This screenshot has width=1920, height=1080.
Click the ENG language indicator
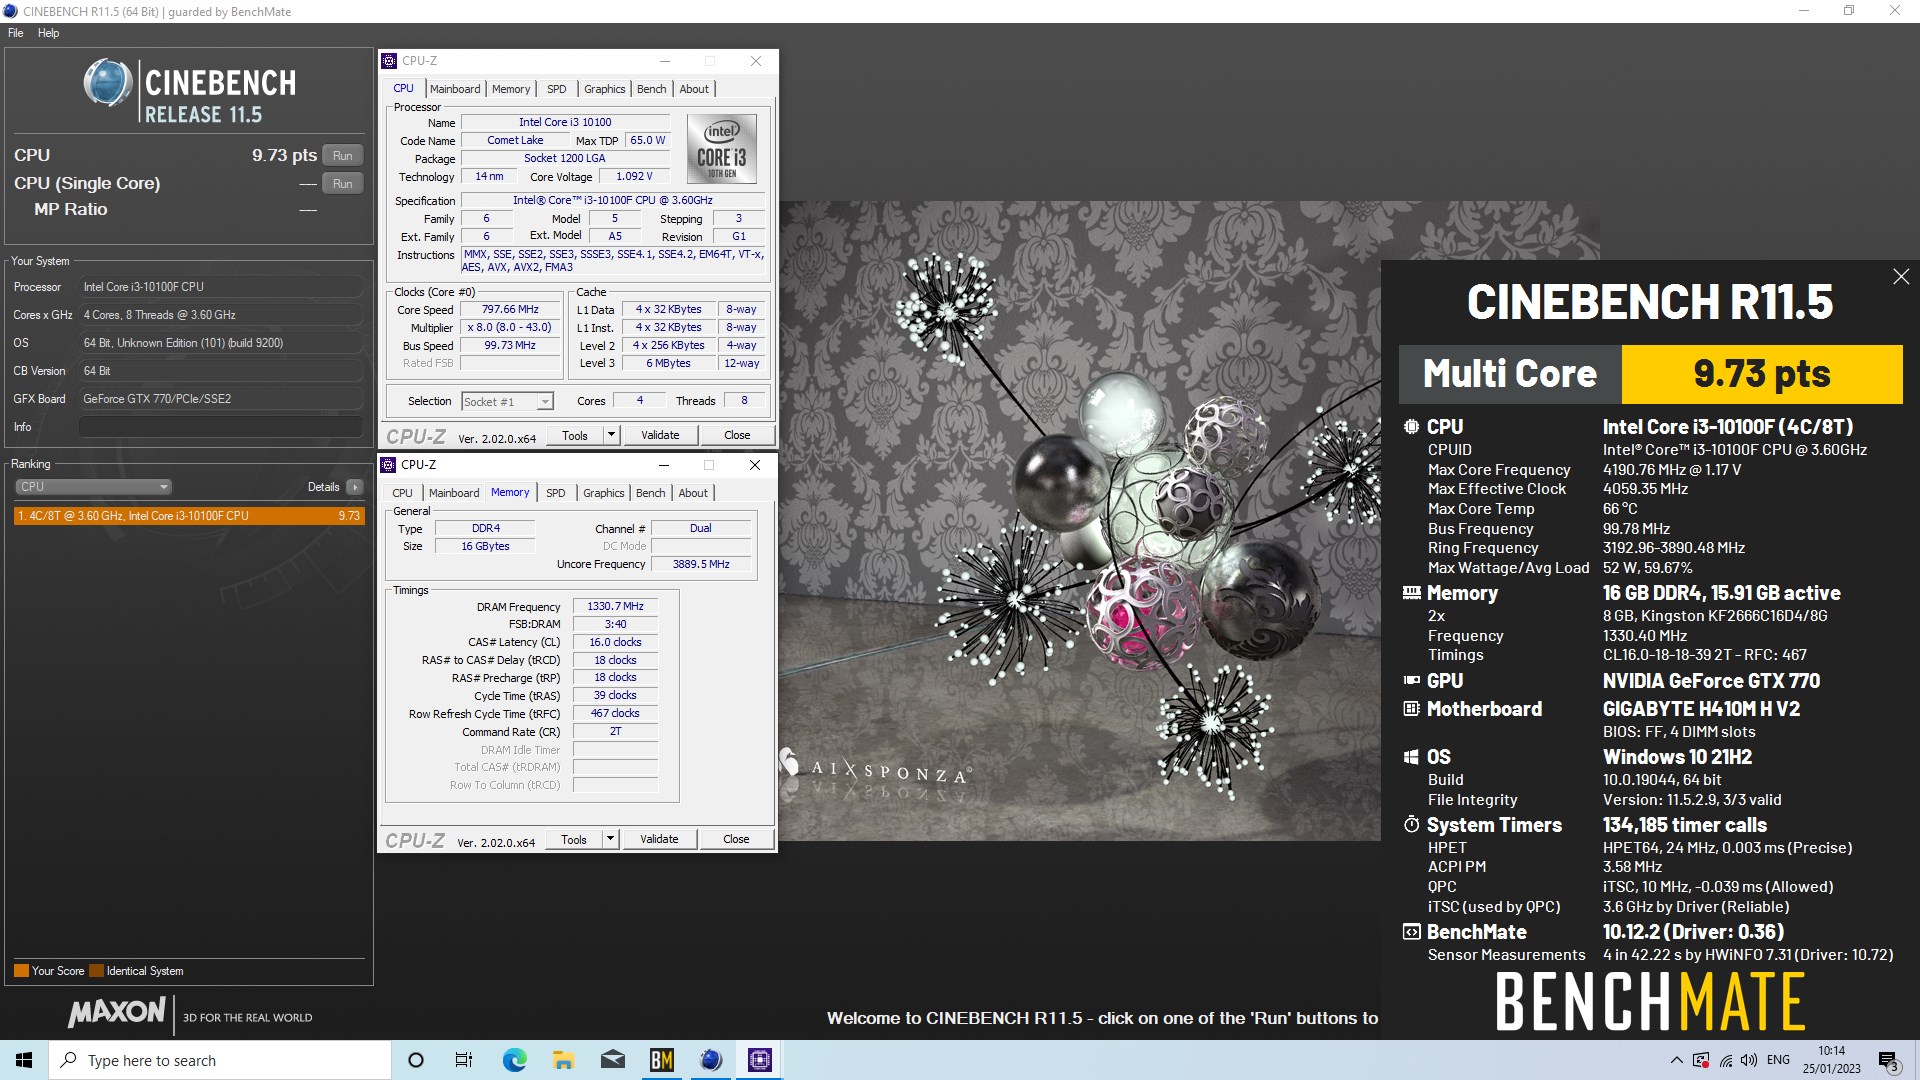[x=1778, y=1060]
